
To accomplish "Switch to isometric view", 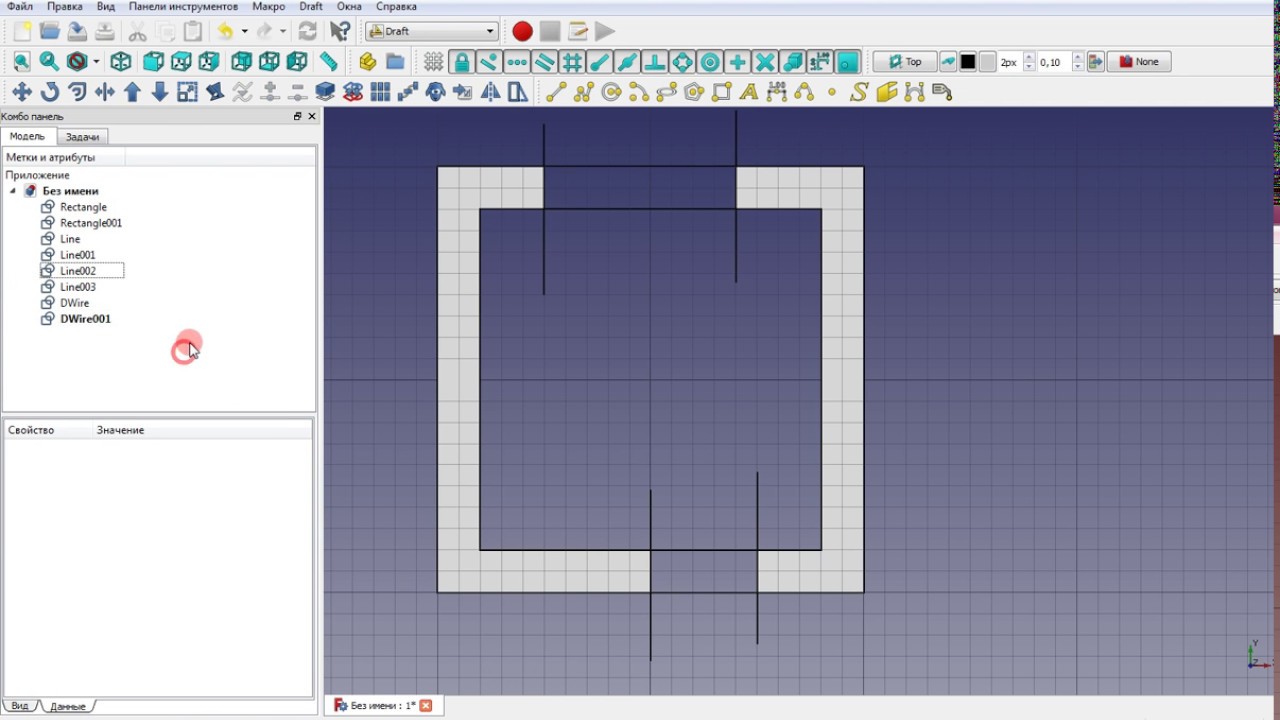I will point(121,62).
